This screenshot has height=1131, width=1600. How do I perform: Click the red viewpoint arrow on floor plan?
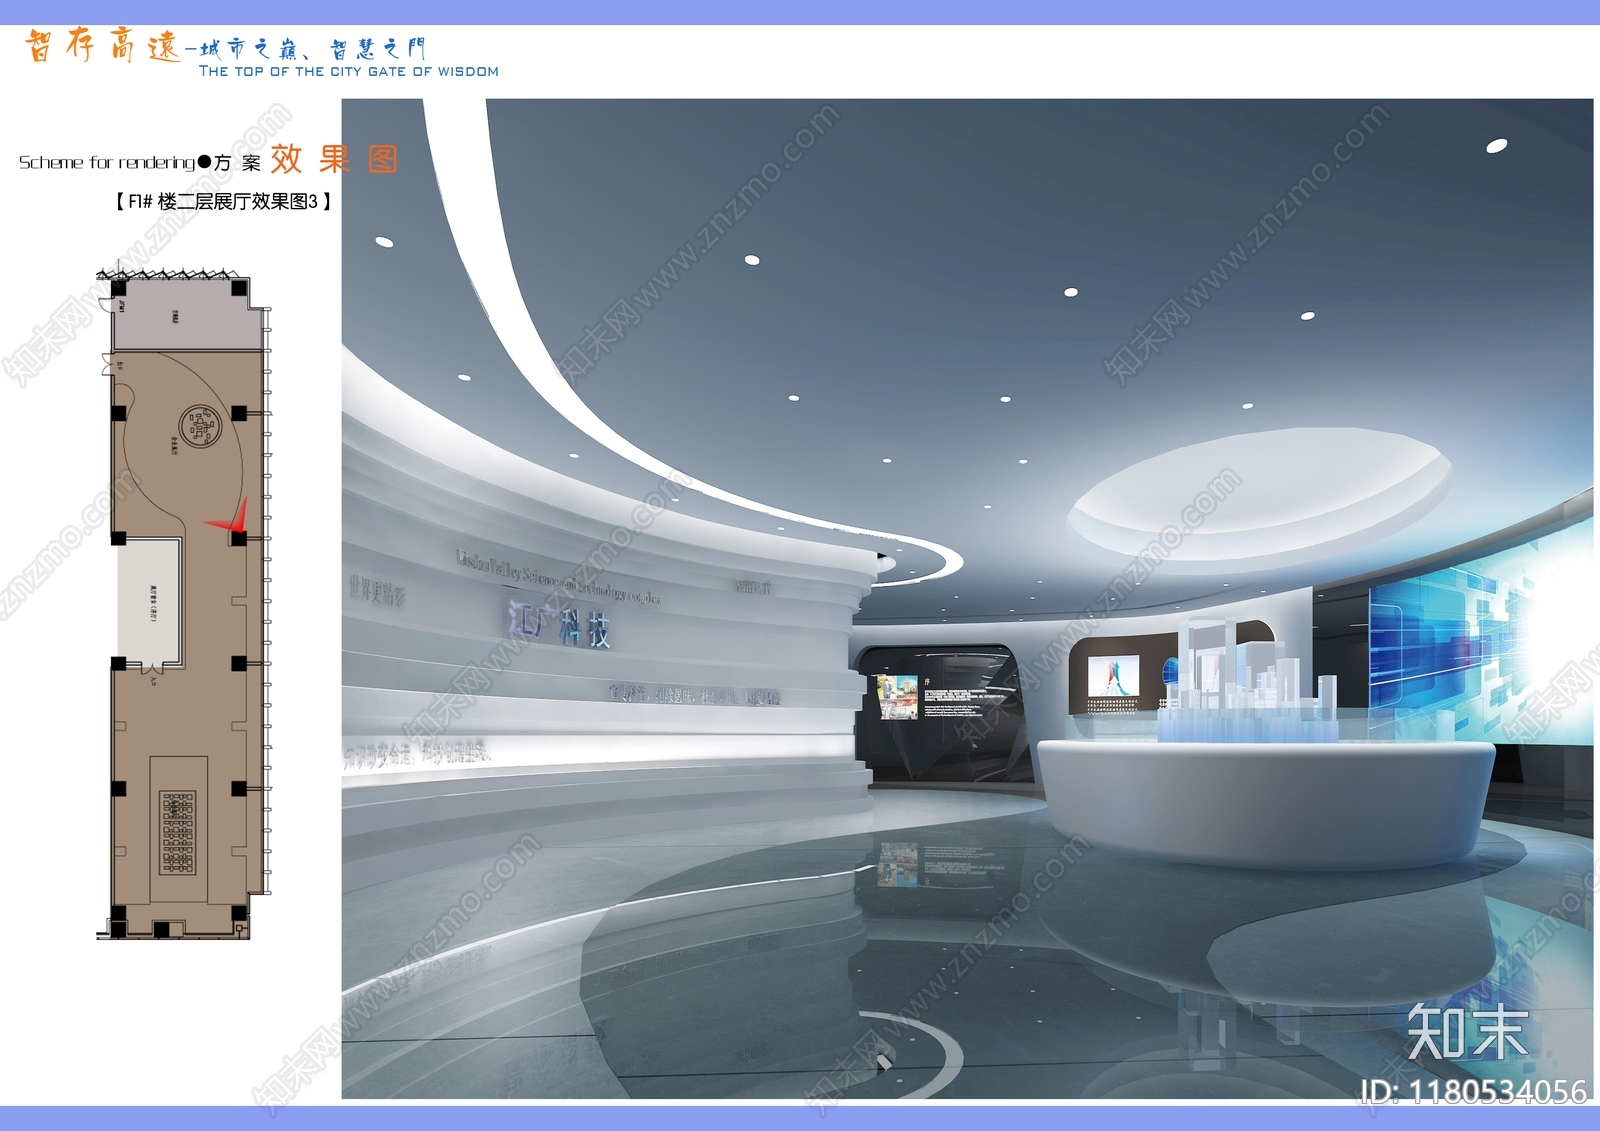pyautogui.click(x=228, y=517)
